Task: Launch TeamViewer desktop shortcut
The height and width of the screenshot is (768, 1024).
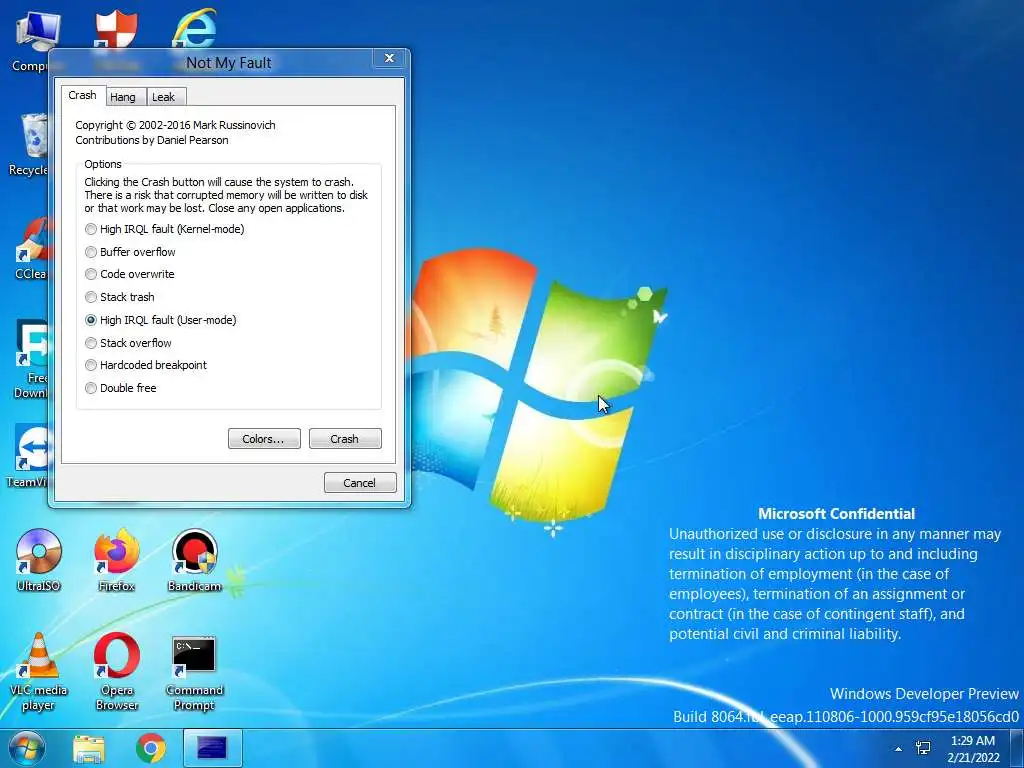Action: (x=27, y=456)
